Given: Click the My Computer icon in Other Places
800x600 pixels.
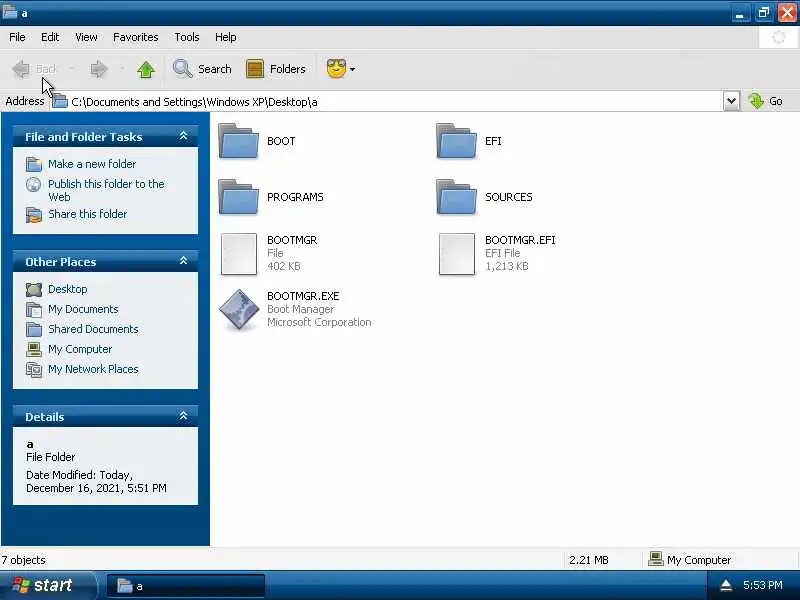Looking at the screenshot, I should click(34, 349).
